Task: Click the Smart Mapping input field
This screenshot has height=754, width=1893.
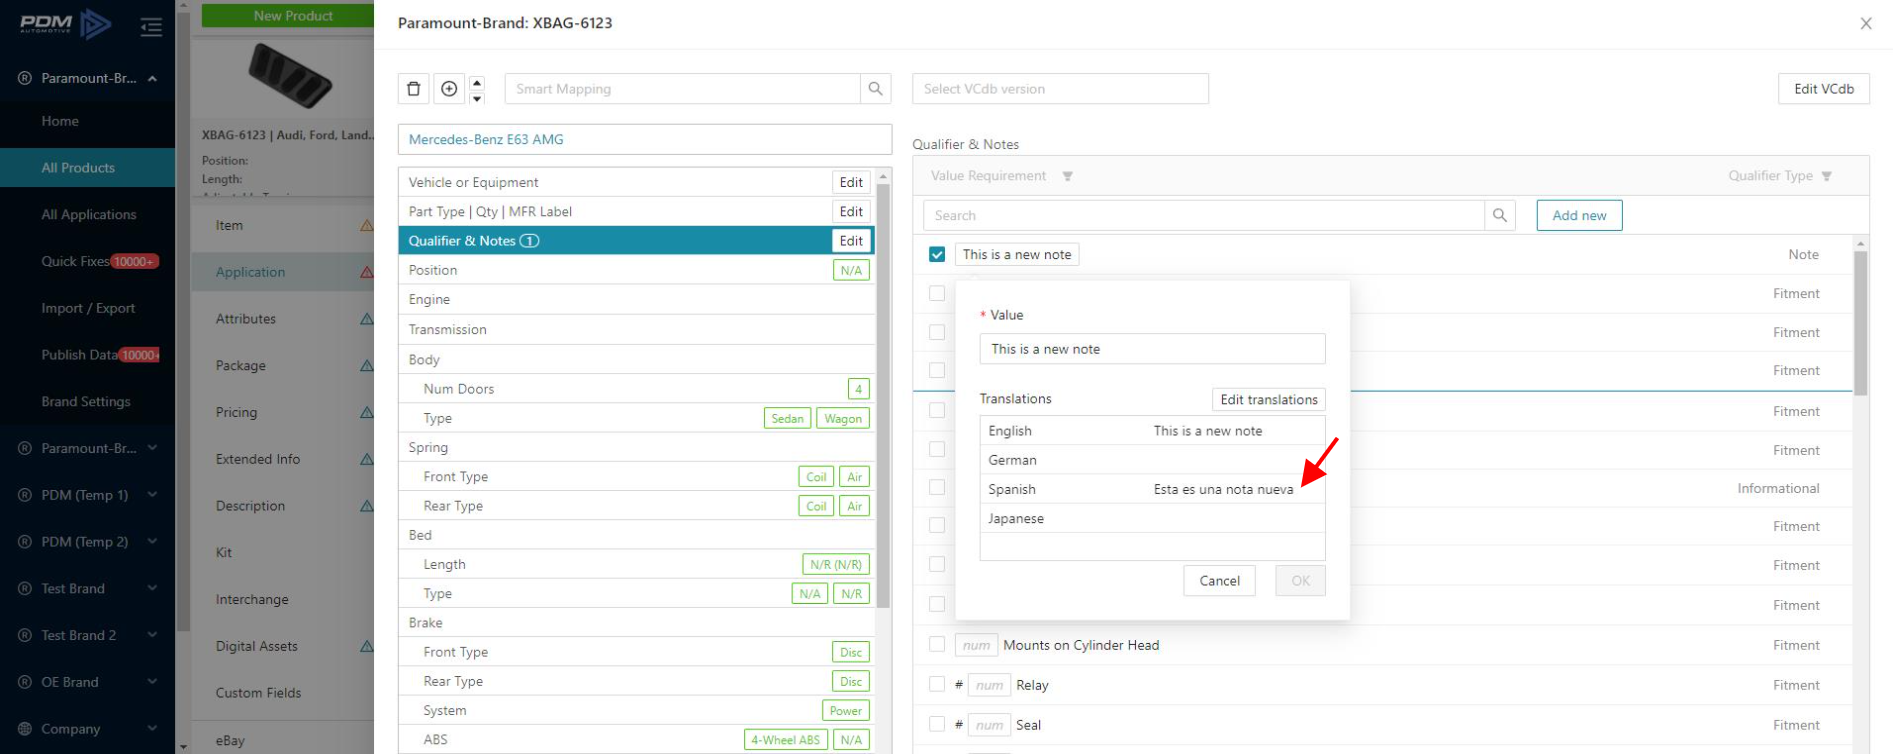Action: coord(683,89)
